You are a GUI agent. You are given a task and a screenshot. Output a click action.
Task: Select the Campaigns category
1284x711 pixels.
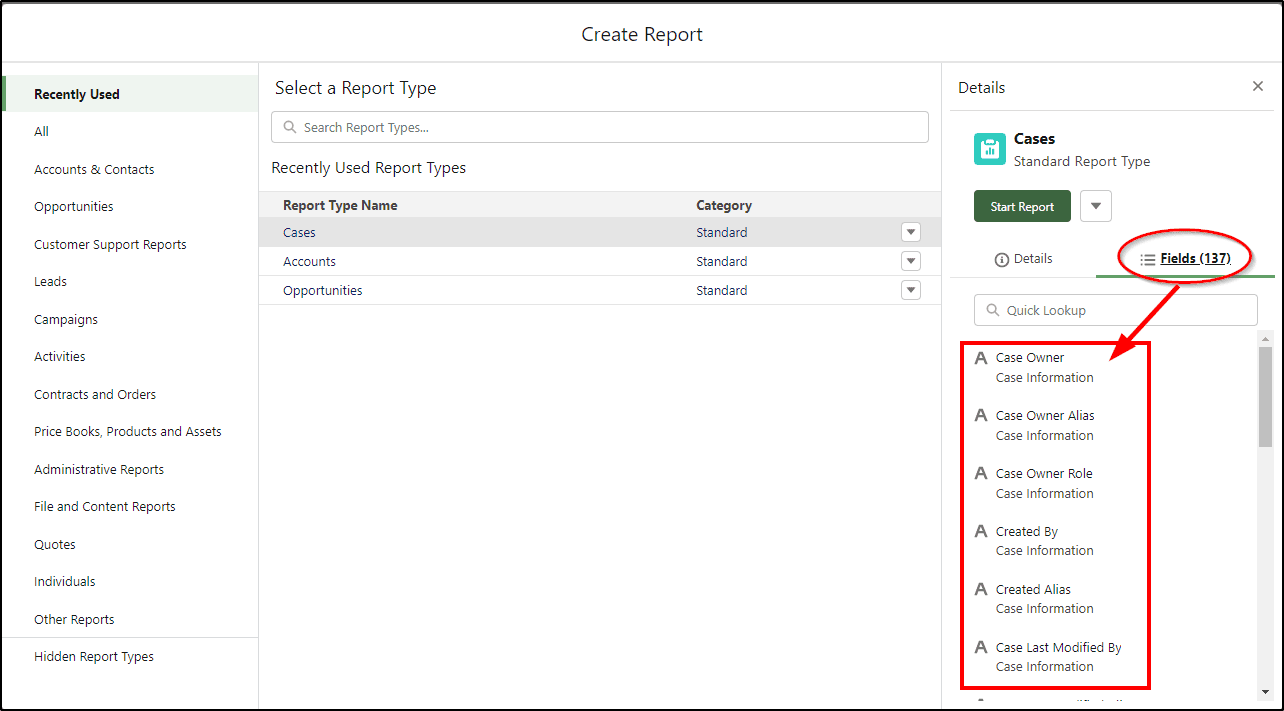click(130, 319)
